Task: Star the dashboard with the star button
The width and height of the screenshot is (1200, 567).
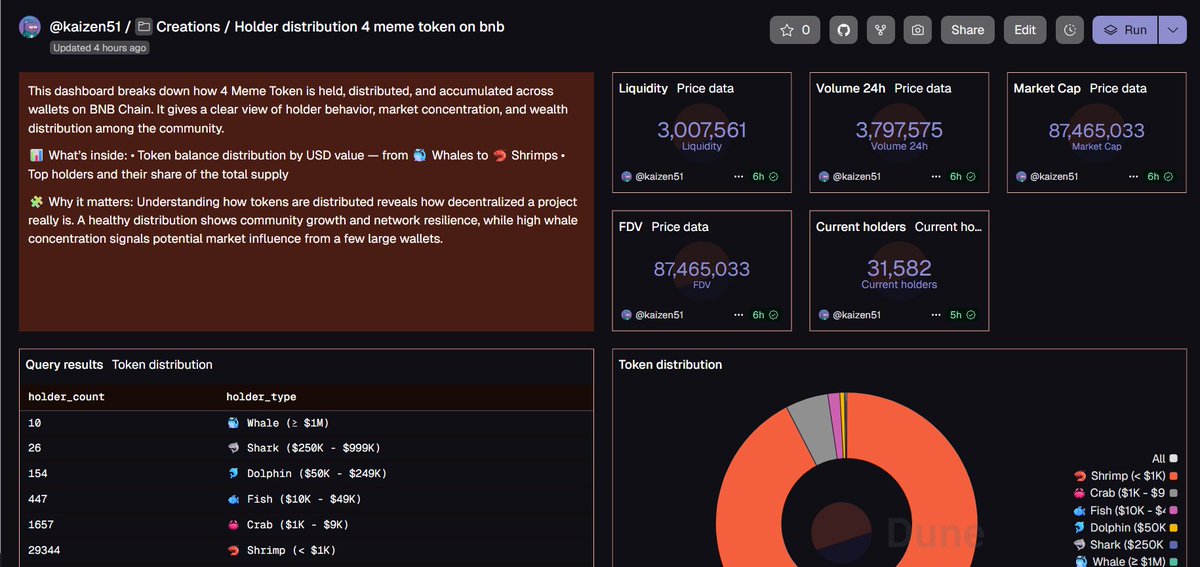Action: pos(795,30)
